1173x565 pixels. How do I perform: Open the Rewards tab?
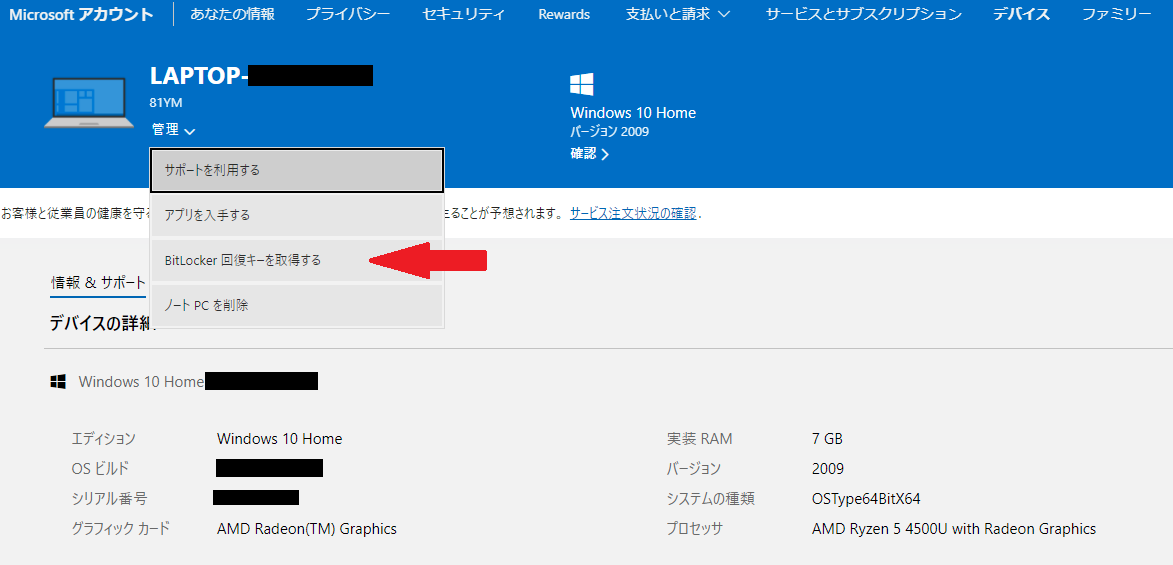tap(564, 14)
